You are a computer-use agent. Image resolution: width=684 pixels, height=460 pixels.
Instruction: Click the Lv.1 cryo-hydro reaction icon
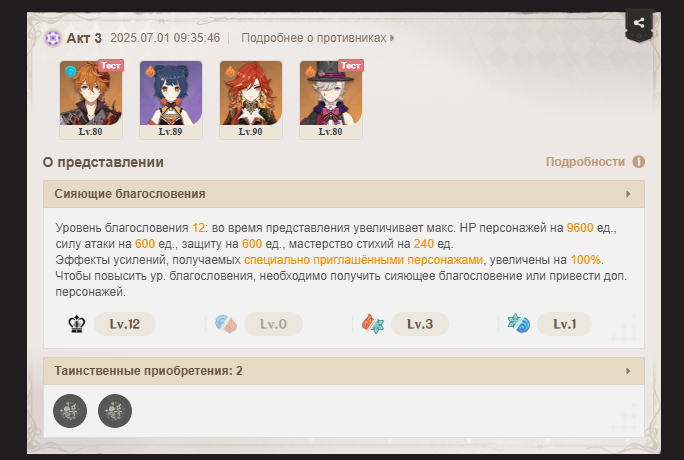[519, 324]
